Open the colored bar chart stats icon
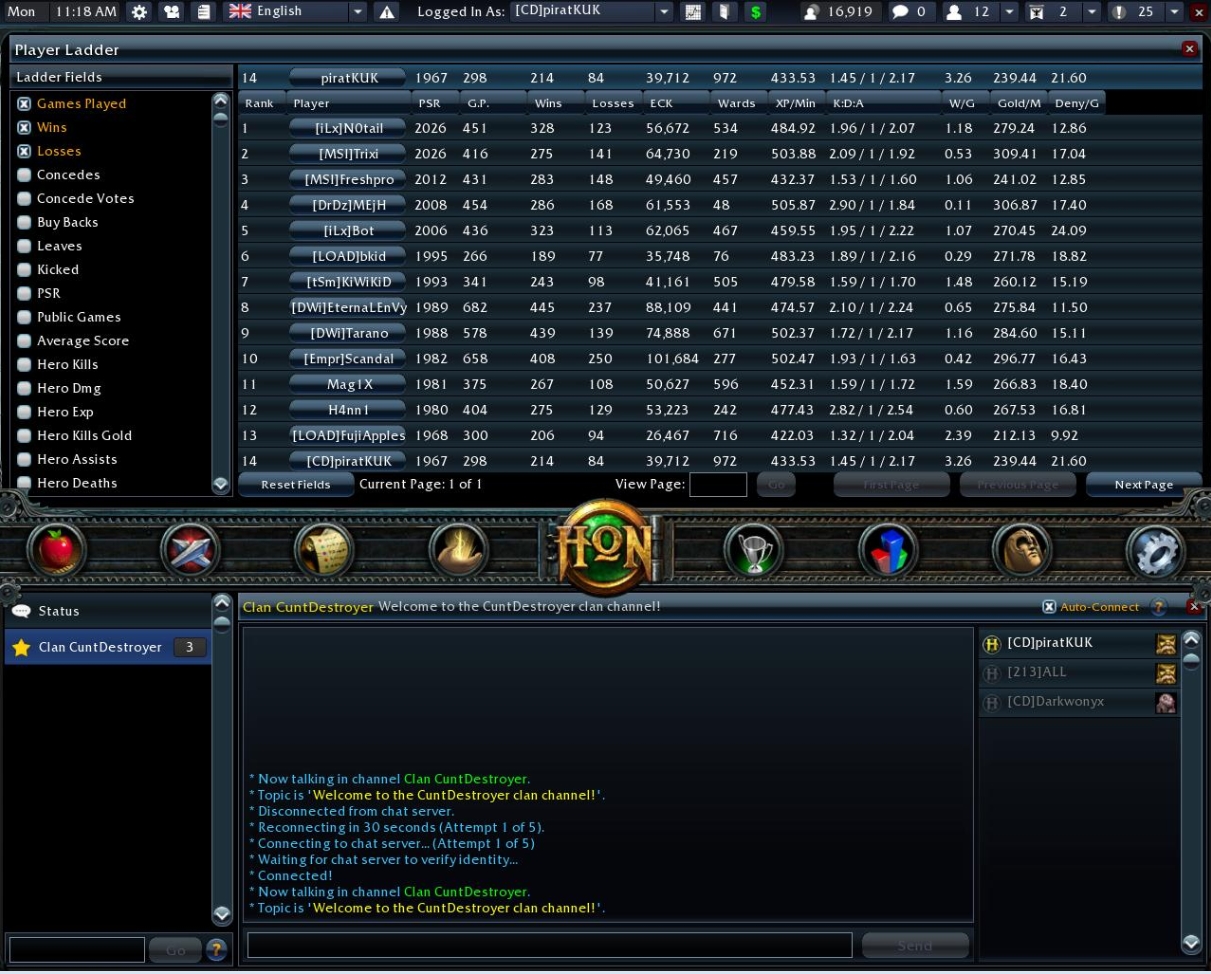Image resolution: width=1211 pixels, height=974 pixels. coord(888,550)
